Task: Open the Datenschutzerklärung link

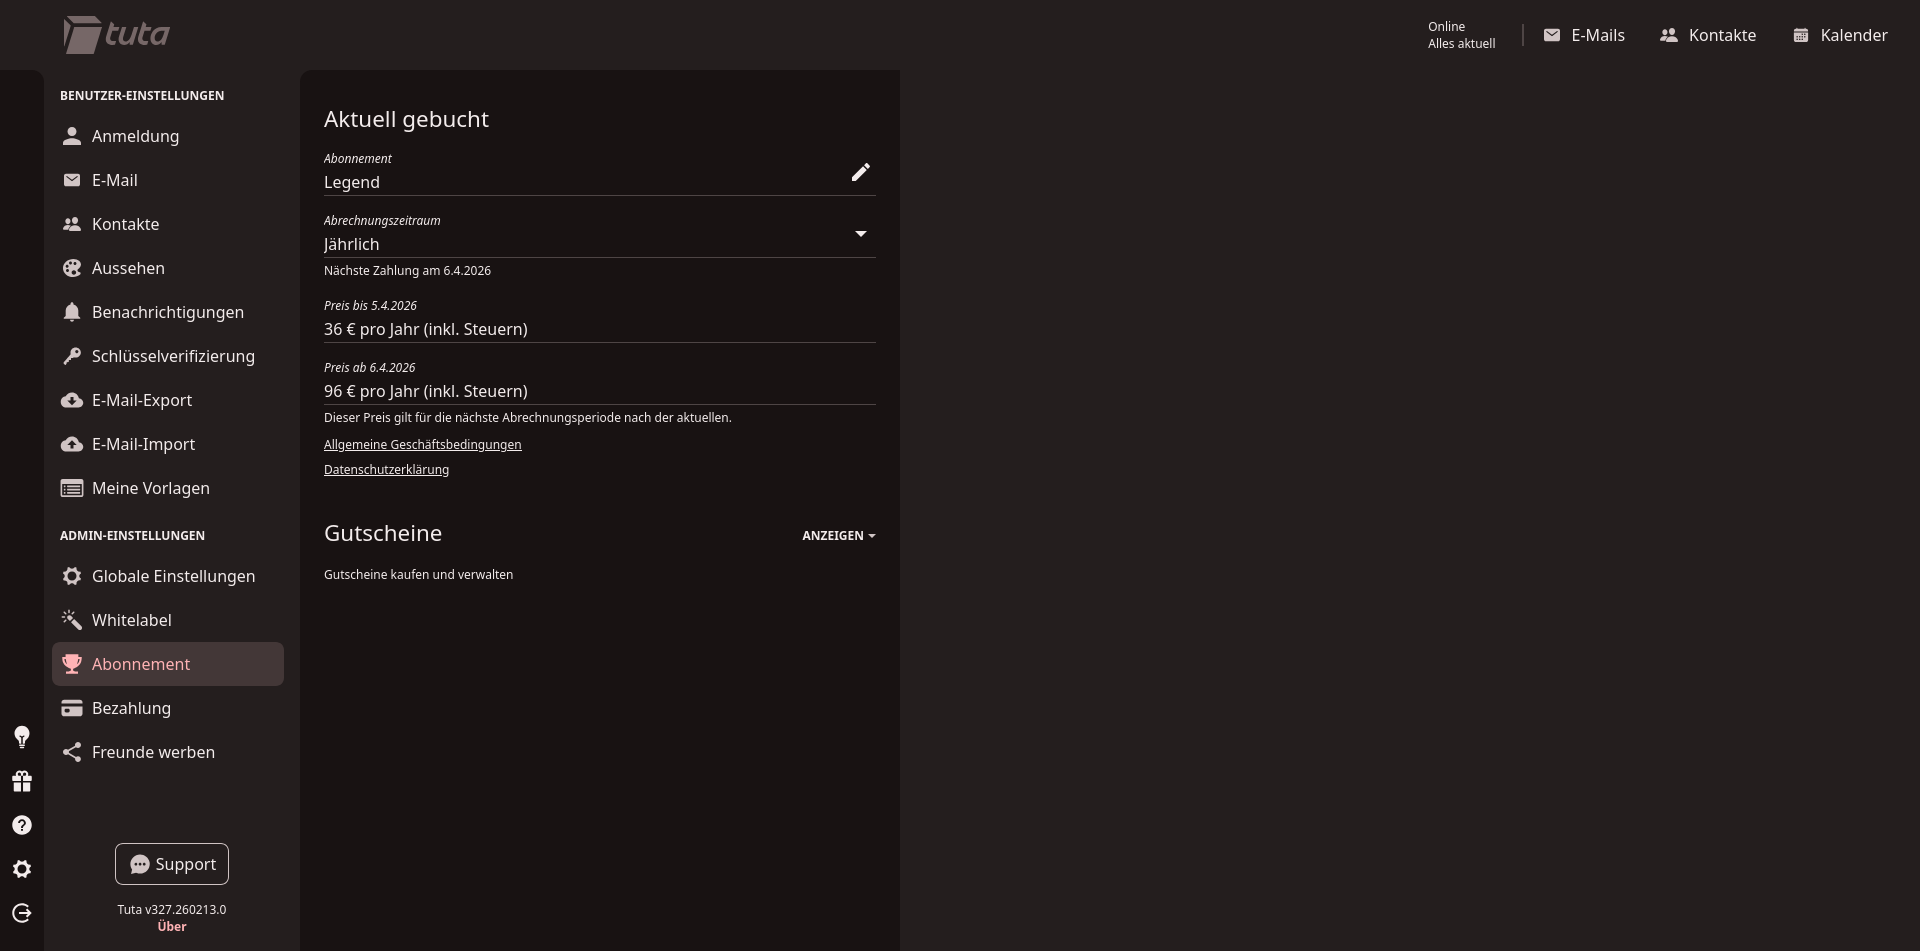Action: click(x=386, y=470)
